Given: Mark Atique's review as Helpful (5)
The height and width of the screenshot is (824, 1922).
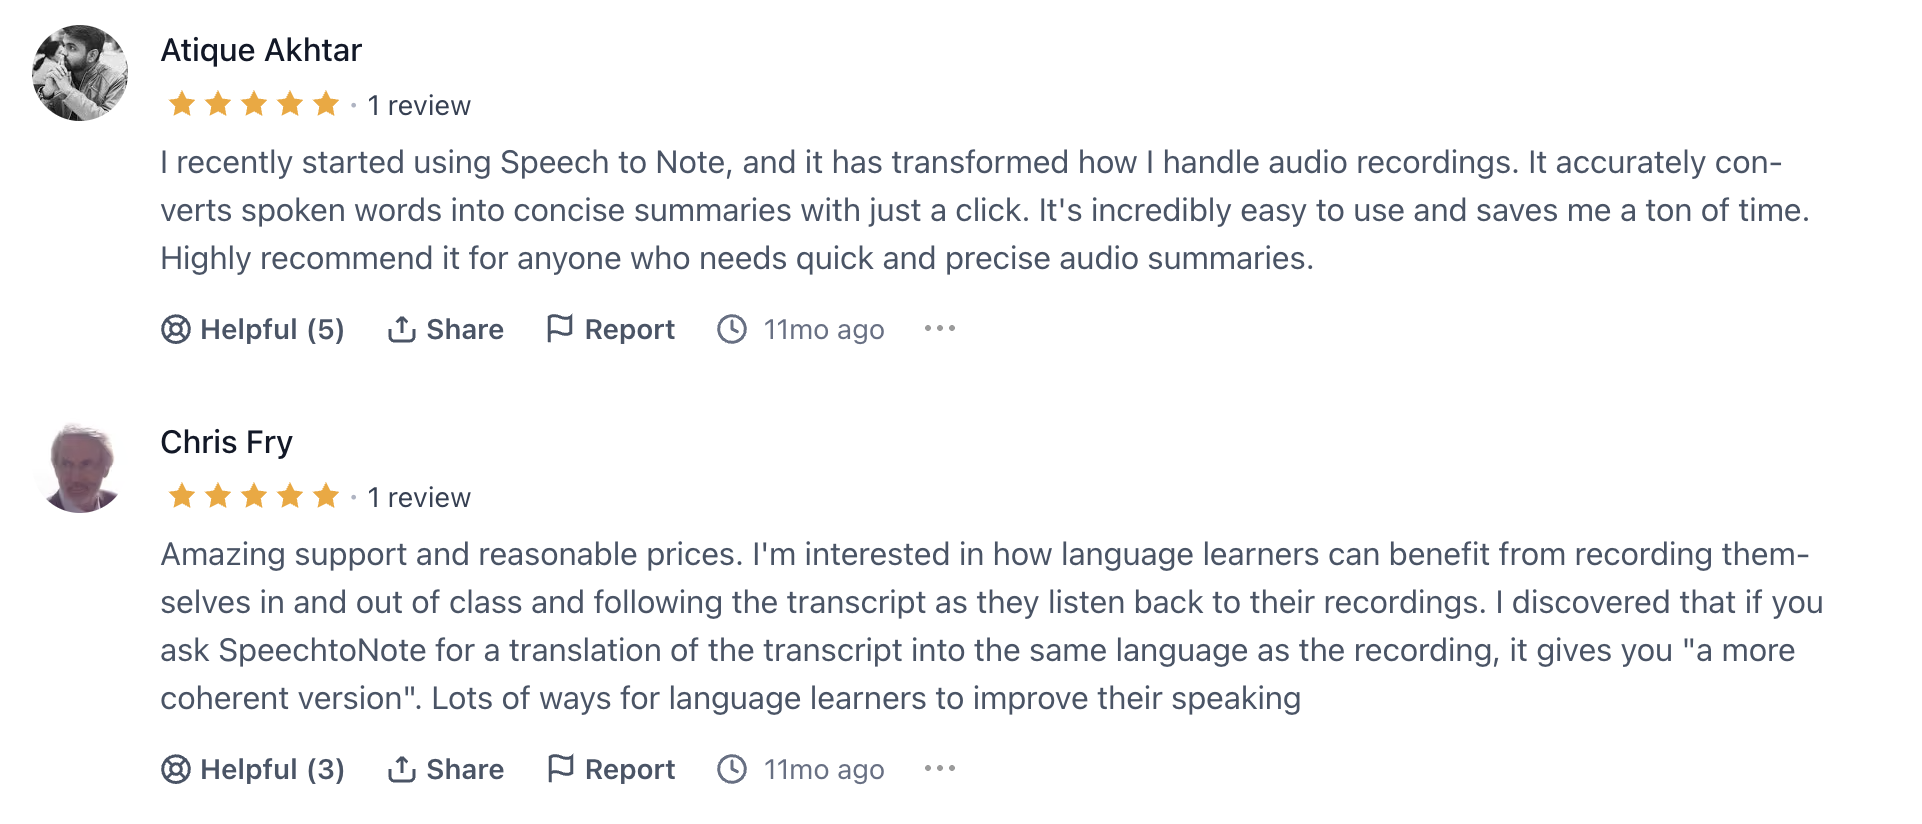Looking at the screenshot, I should (271, 329).
